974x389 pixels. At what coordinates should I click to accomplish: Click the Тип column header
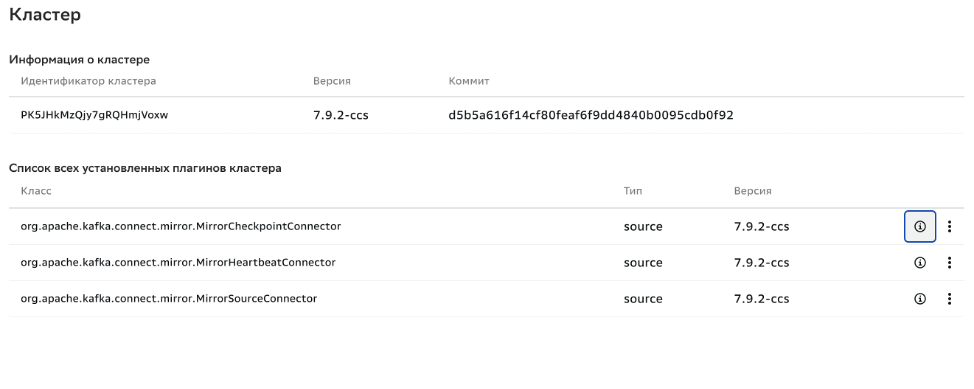(633, 191)
